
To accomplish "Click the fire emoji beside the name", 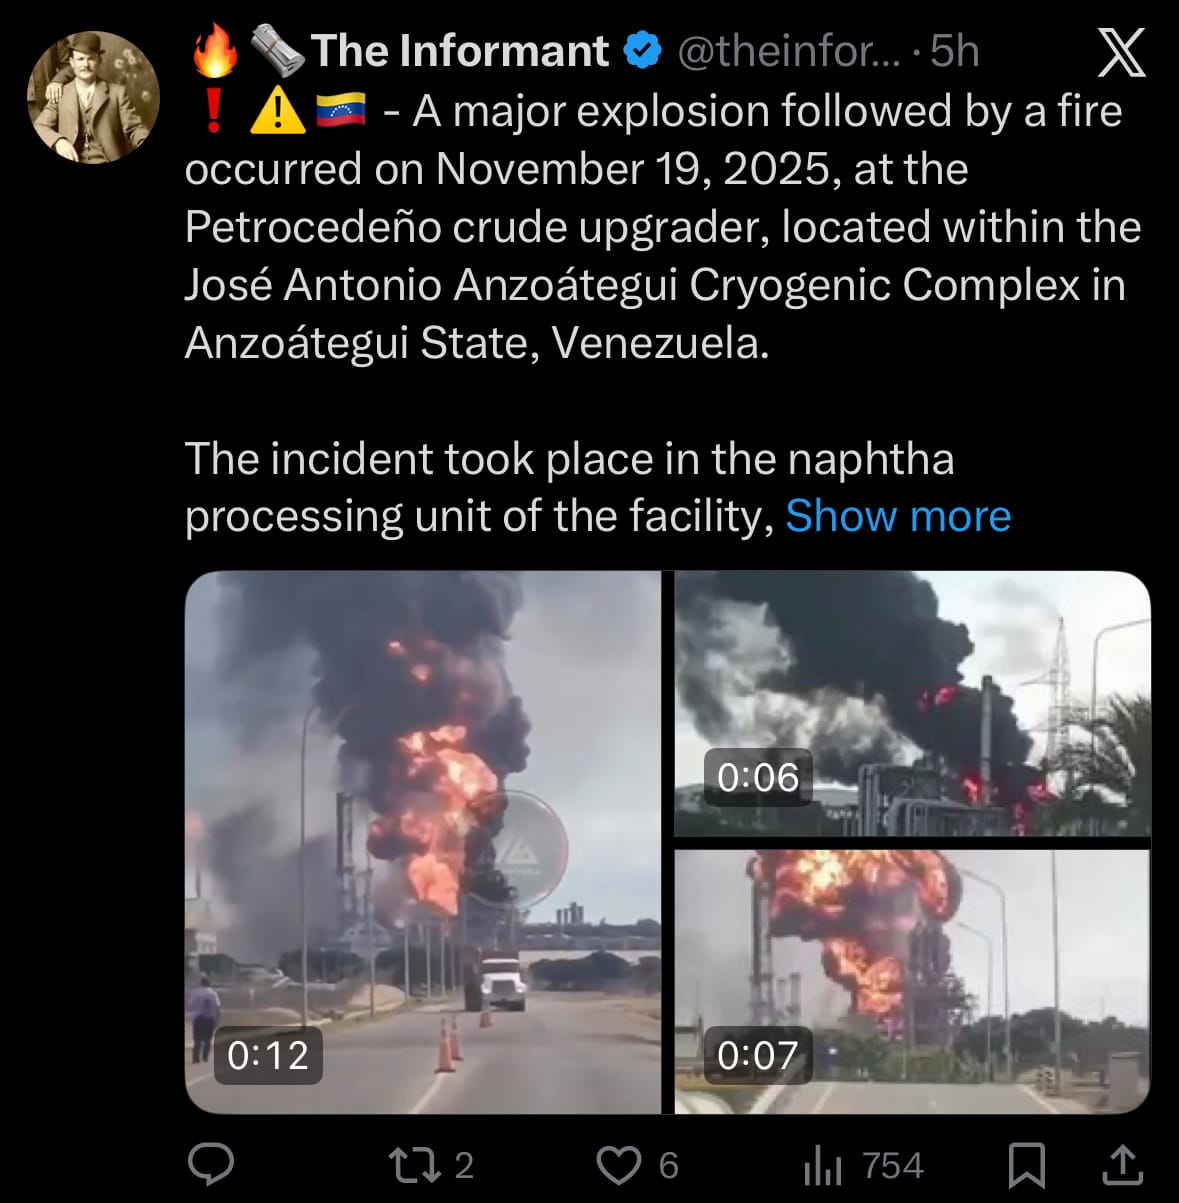I will coord(215,51).
